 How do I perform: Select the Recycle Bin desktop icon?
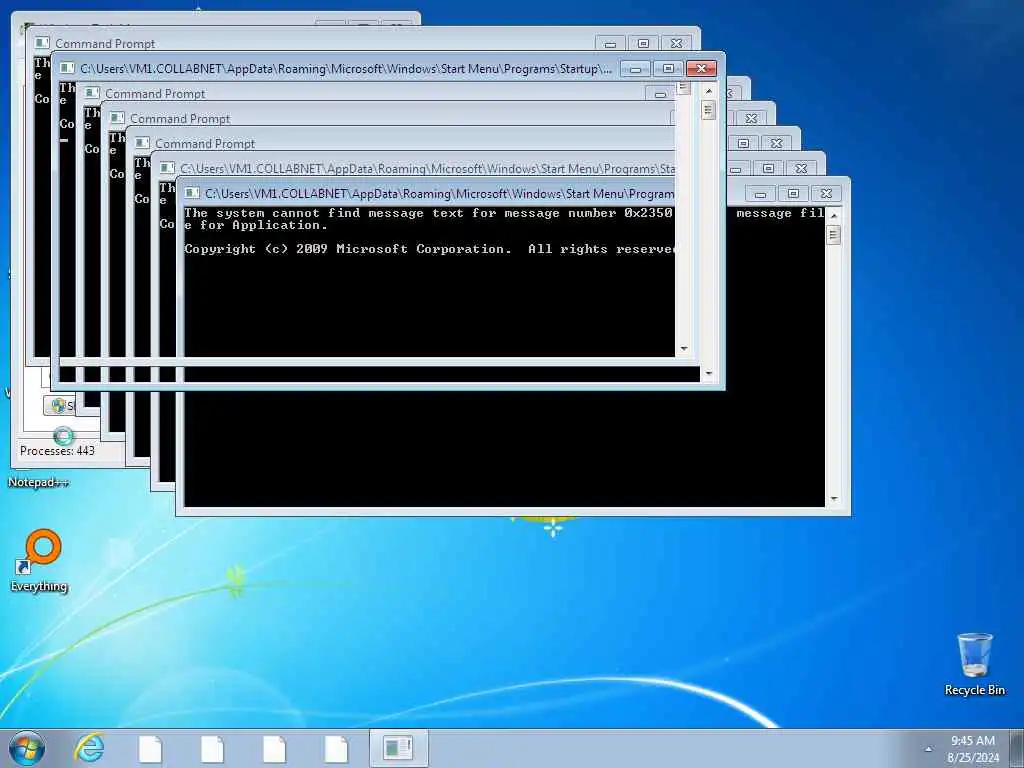pos(974,664)
